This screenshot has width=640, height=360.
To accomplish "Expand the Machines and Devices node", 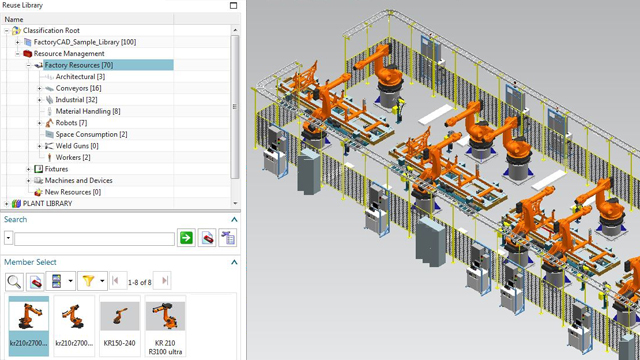I will coord(29,180).
